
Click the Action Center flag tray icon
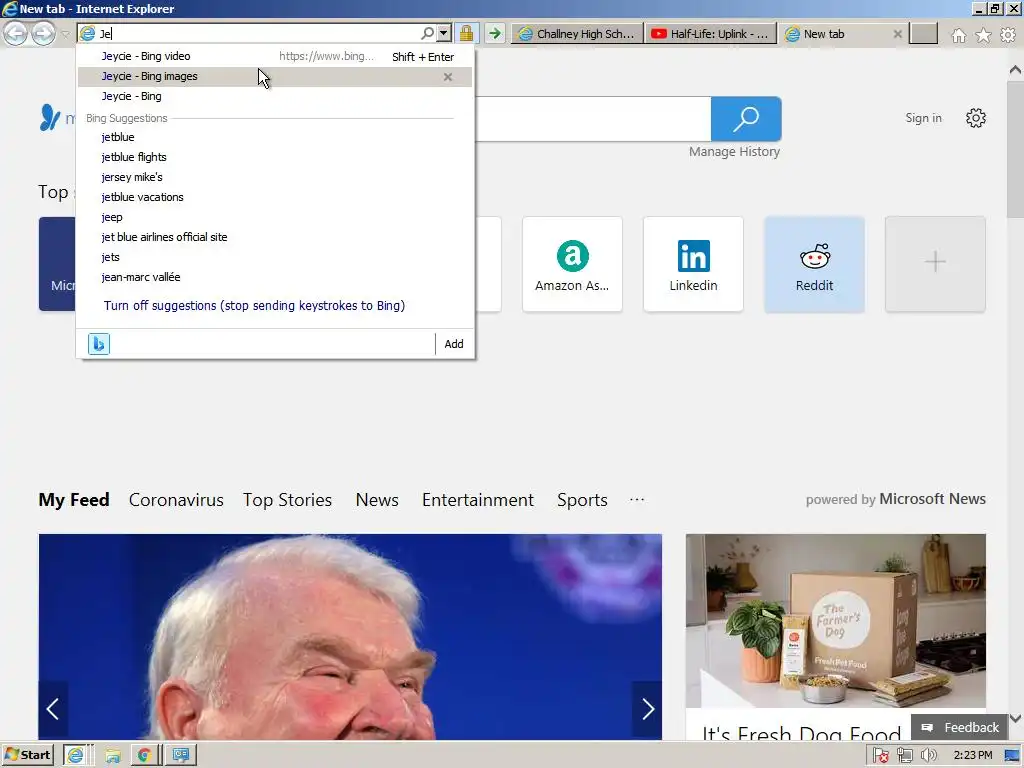tap(880, 756)
